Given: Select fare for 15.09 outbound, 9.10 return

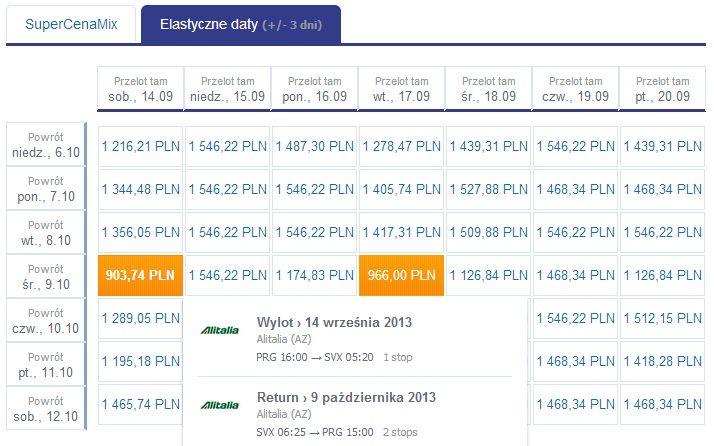Looking at the screenshot, I should pos(227,275).
